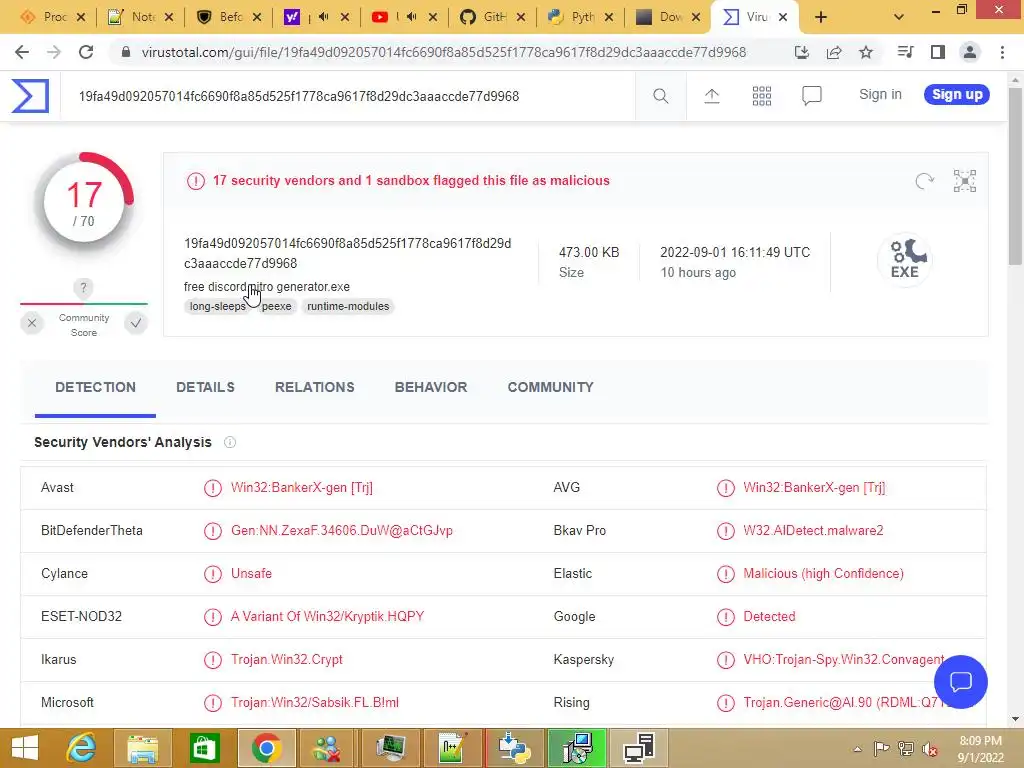Viewport: 1024px width, 768px height.
Task: Vote positive with the check icon
Action: (136, 323)
